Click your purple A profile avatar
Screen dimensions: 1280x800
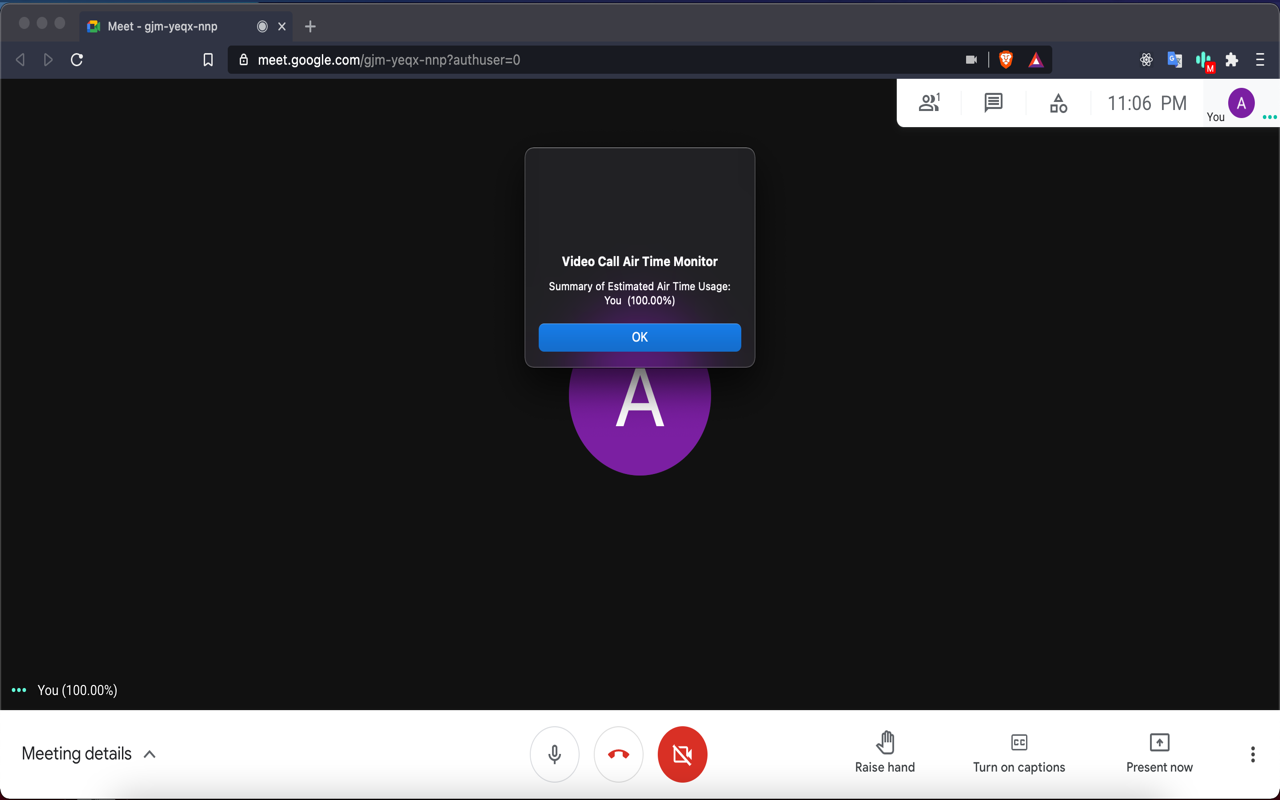1240,102
